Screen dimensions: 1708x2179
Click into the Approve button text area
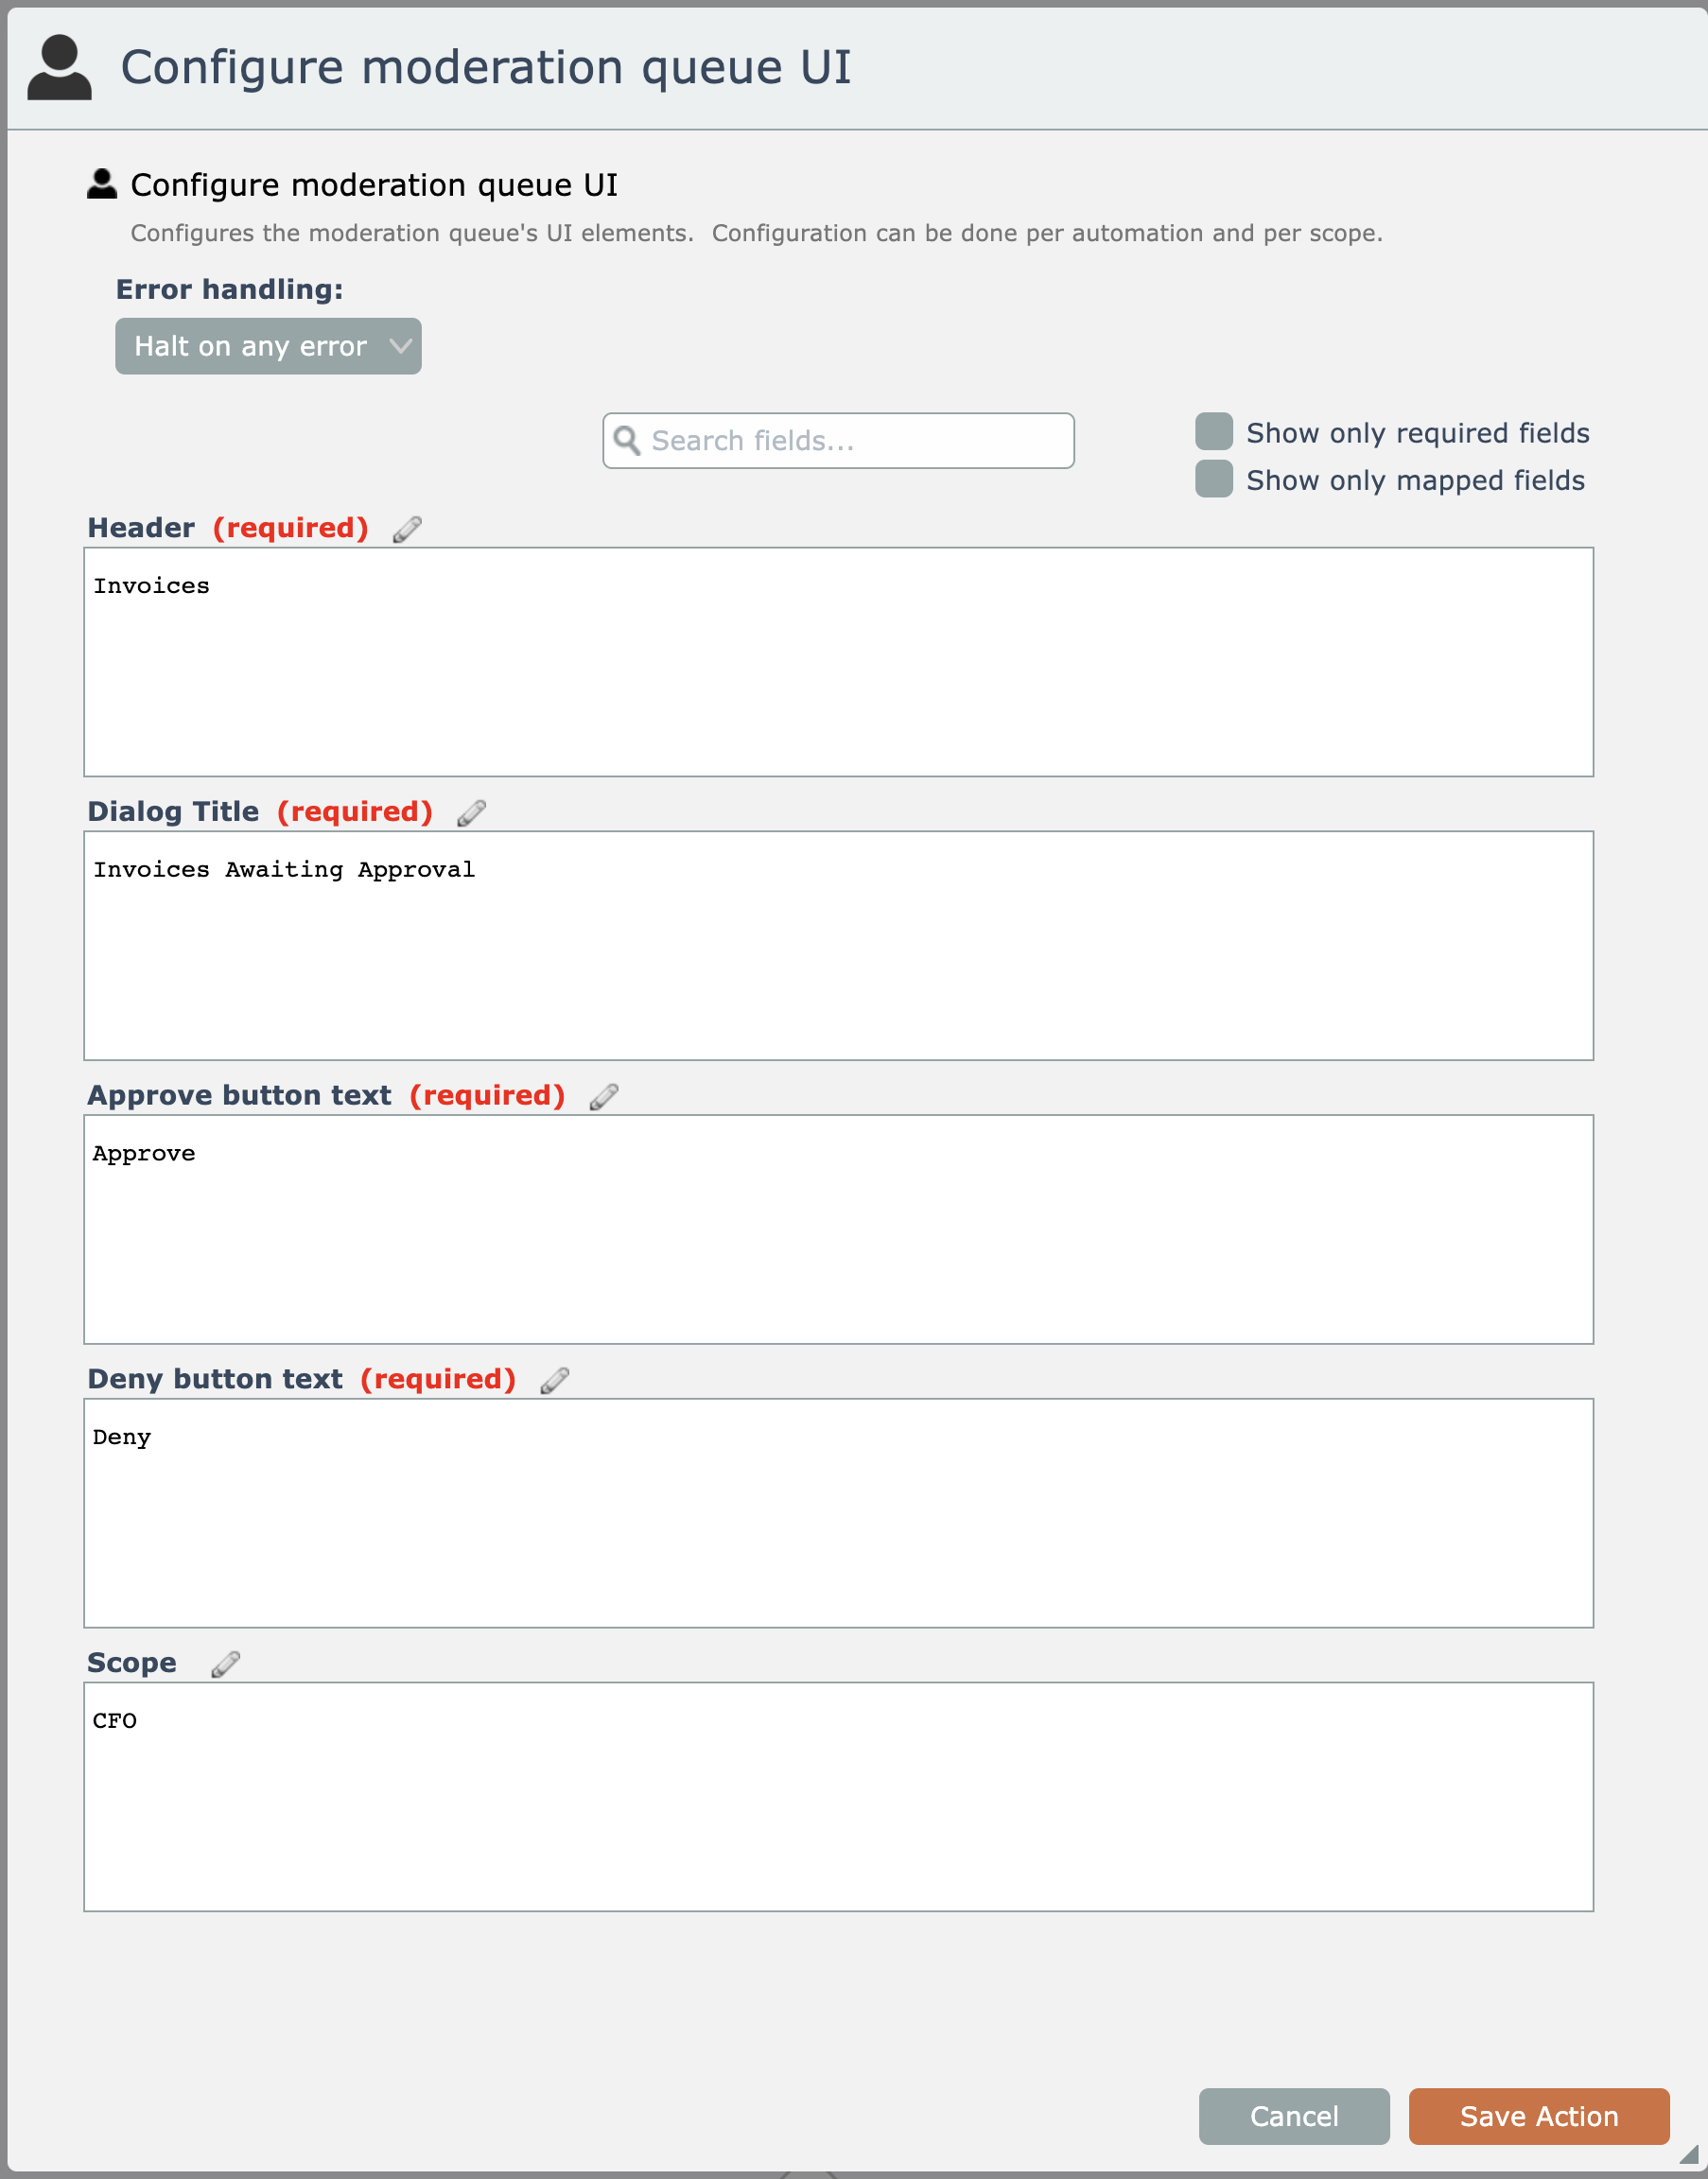838,1229
